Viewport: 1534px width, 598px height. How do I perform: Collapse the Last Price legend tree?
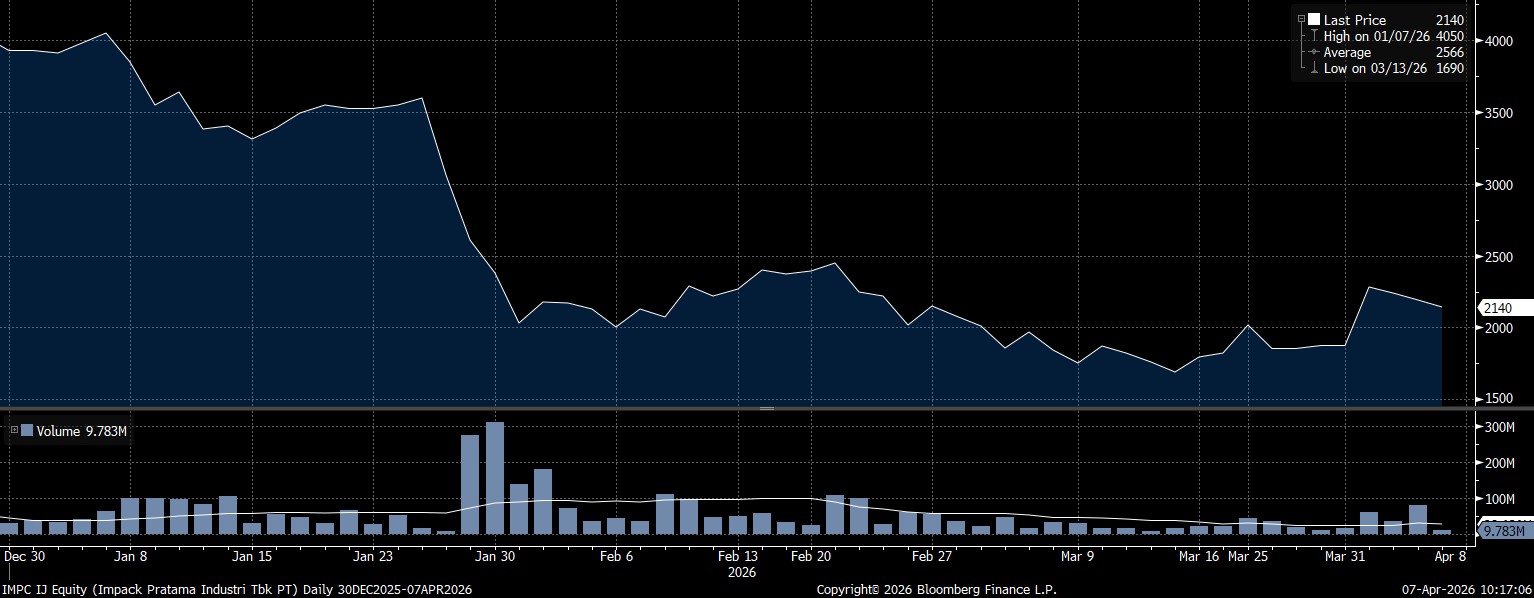pyautogui.click(x=1301, y=20)
